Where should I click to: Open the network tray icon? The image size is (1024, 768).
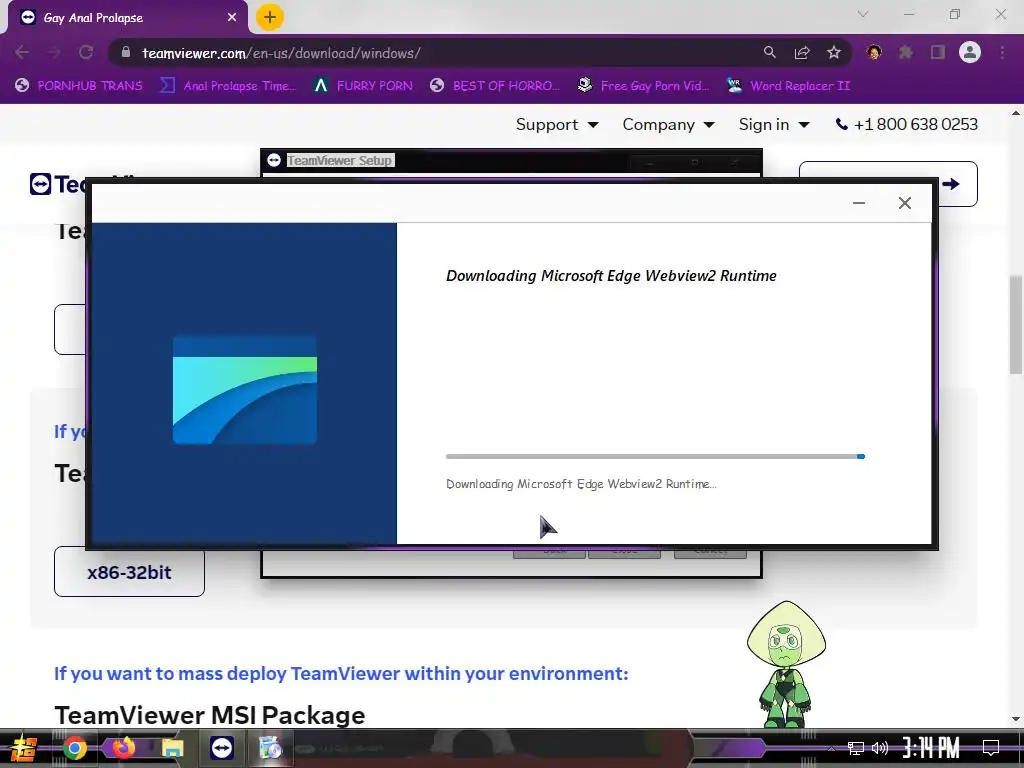pos(856,748)
